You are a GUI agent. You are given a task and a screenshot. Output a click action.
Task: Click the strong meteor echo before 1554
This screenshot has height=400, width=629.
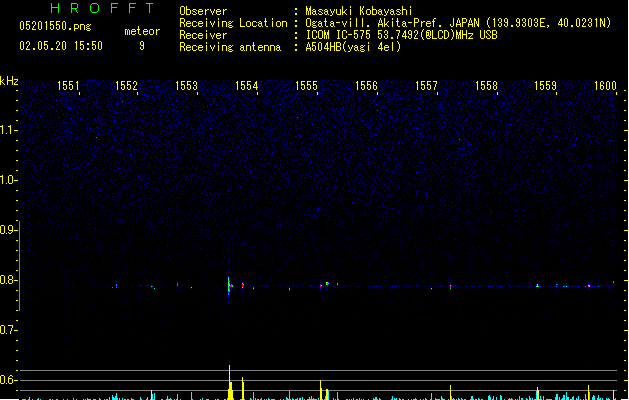(229, 286)
